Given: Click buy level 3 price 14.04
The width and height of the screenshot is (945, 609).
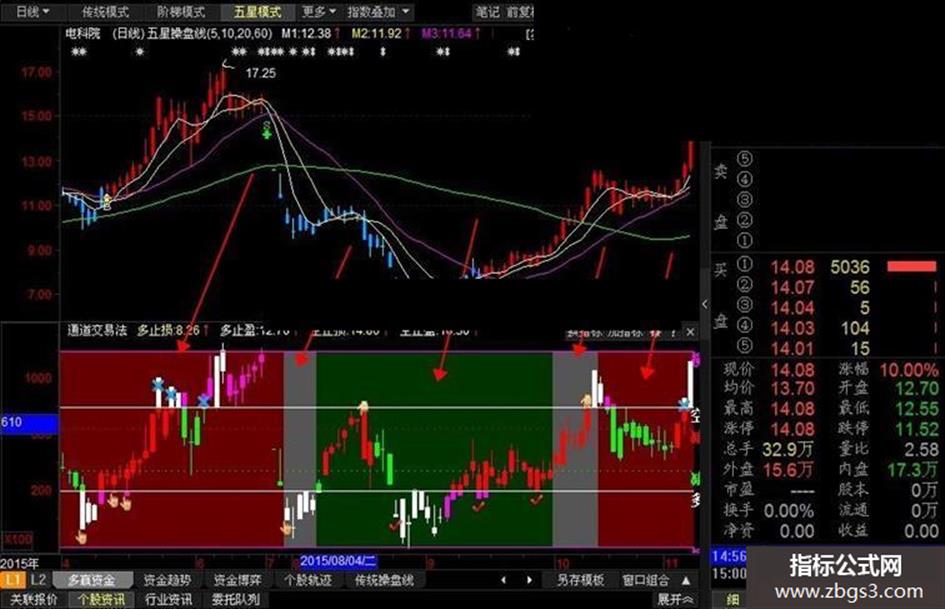Looking at the screenshot, I should pyautogui.click(x=792, y=308).
